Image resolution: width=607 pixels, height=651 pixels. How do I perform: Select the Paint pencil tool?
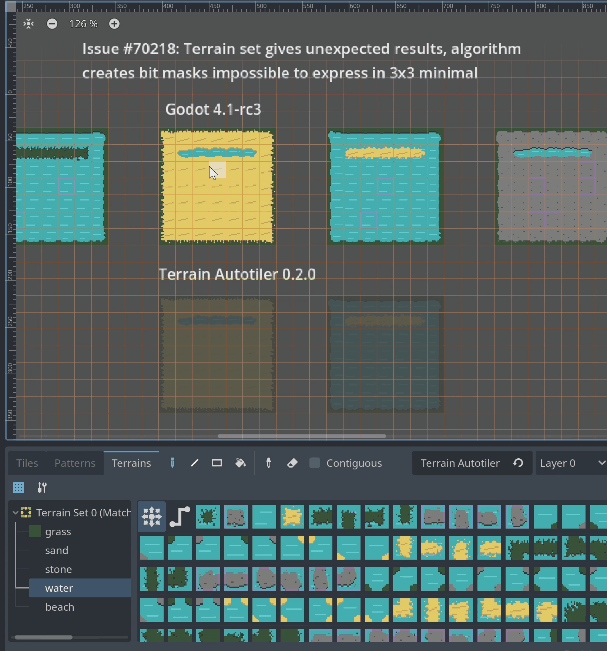(172, 463)
